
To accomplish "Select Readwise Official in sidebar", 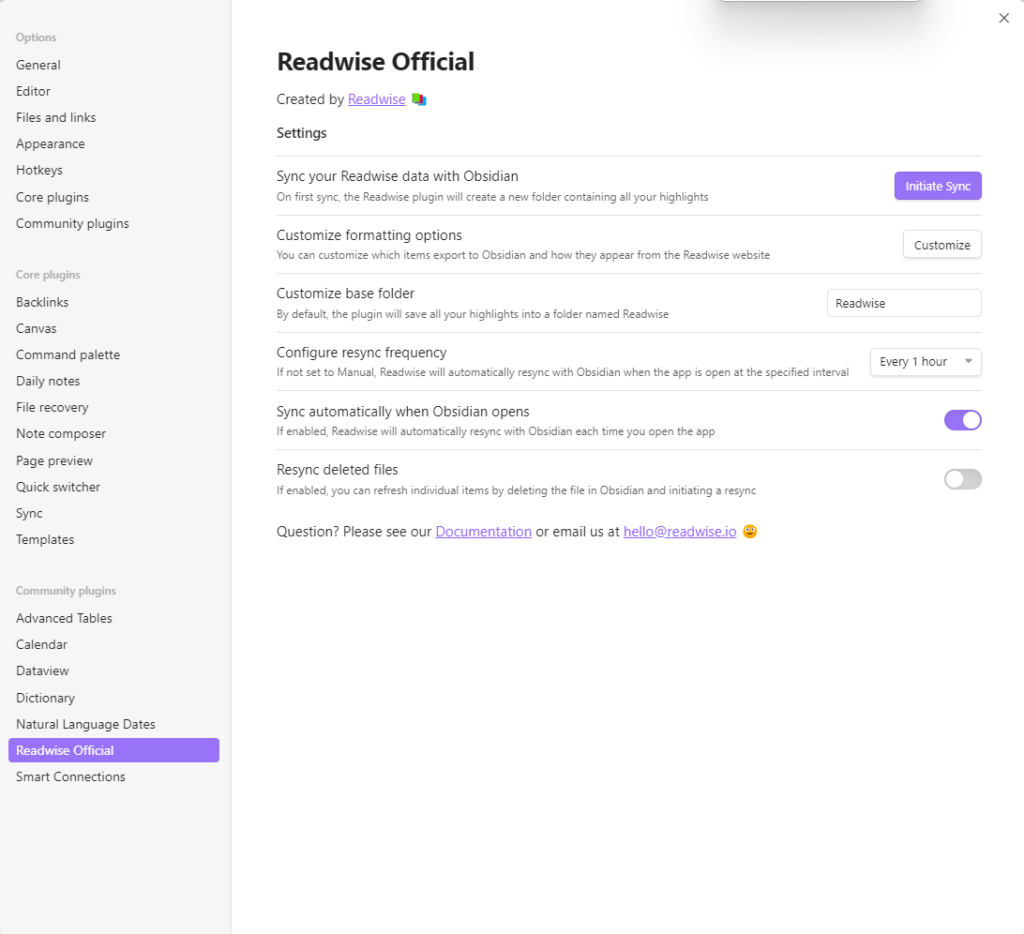I will tap(114, 750).
